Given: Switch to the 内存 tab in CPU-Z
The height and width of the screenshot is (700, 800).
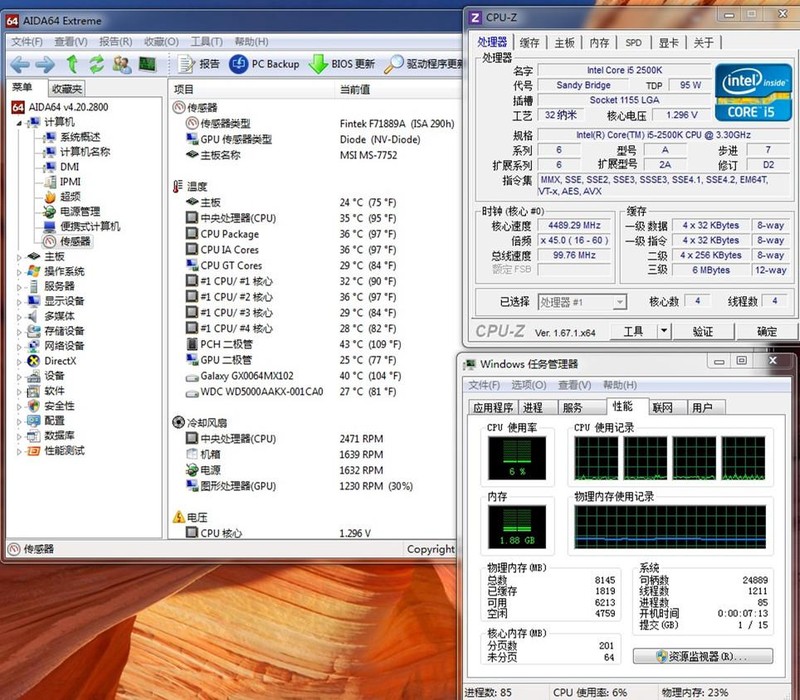Looking at the screenshot, I should coord(599,43).
